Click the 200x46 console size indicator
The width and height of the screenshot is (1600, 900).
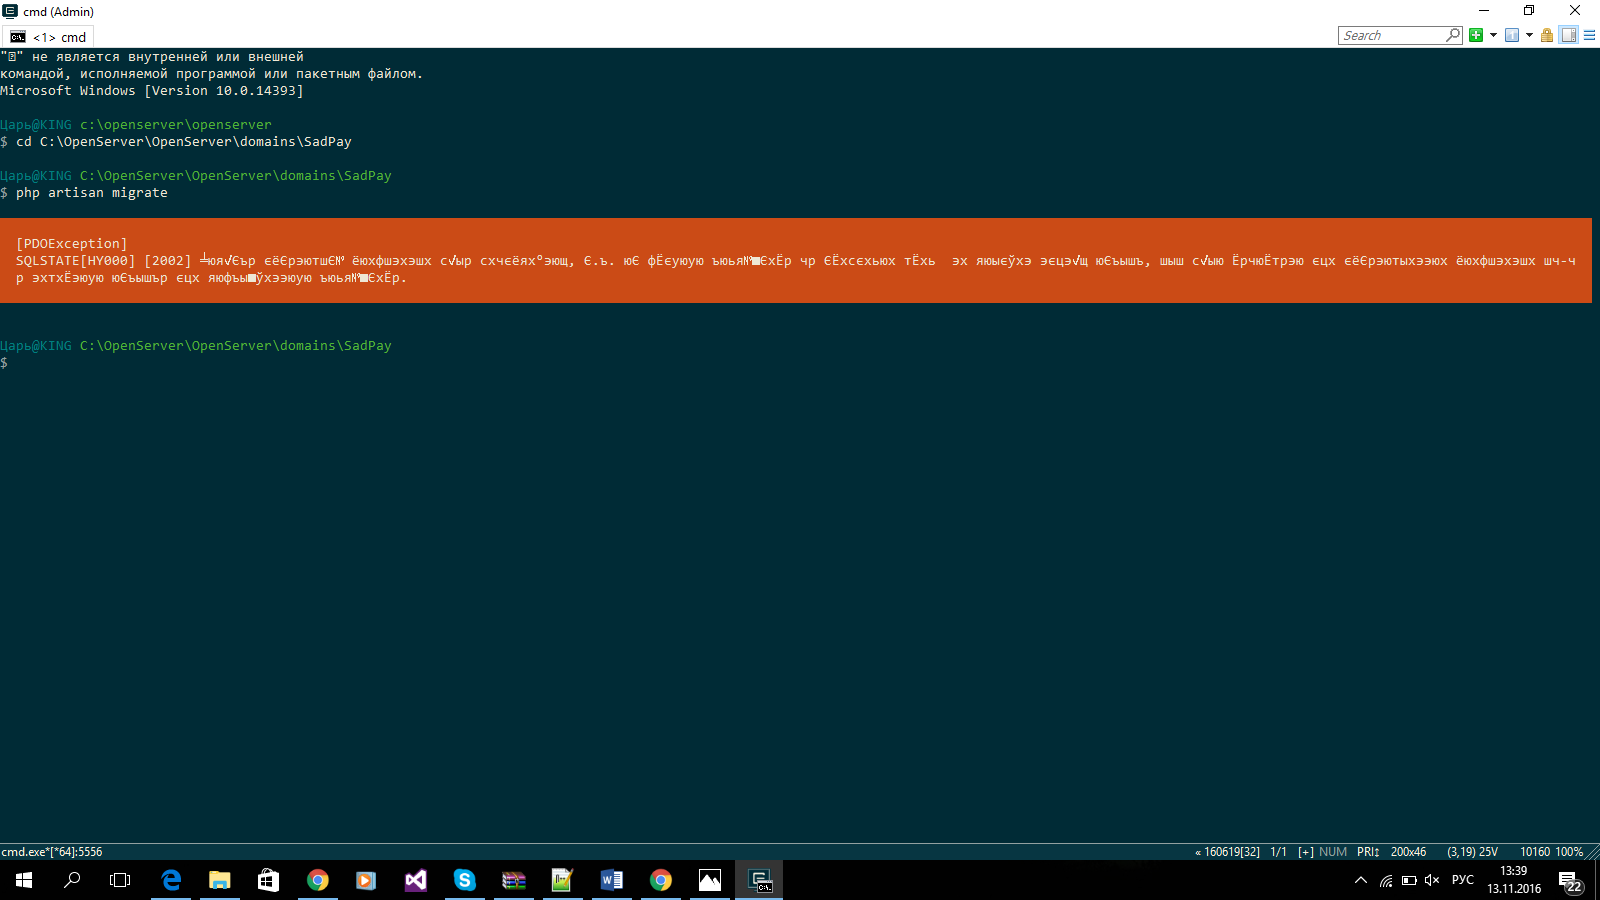(1408, 852)
